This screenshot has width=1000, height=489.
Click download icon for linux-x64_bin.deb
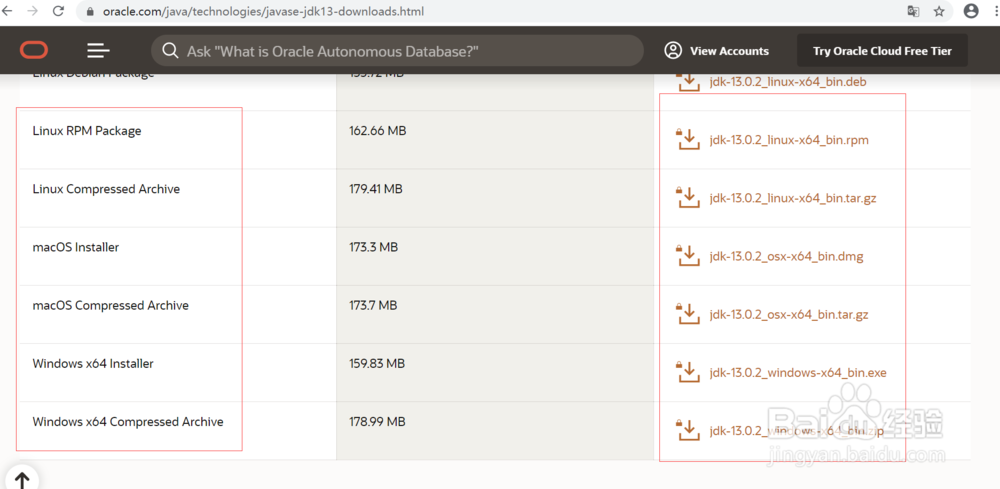[688, 82]
